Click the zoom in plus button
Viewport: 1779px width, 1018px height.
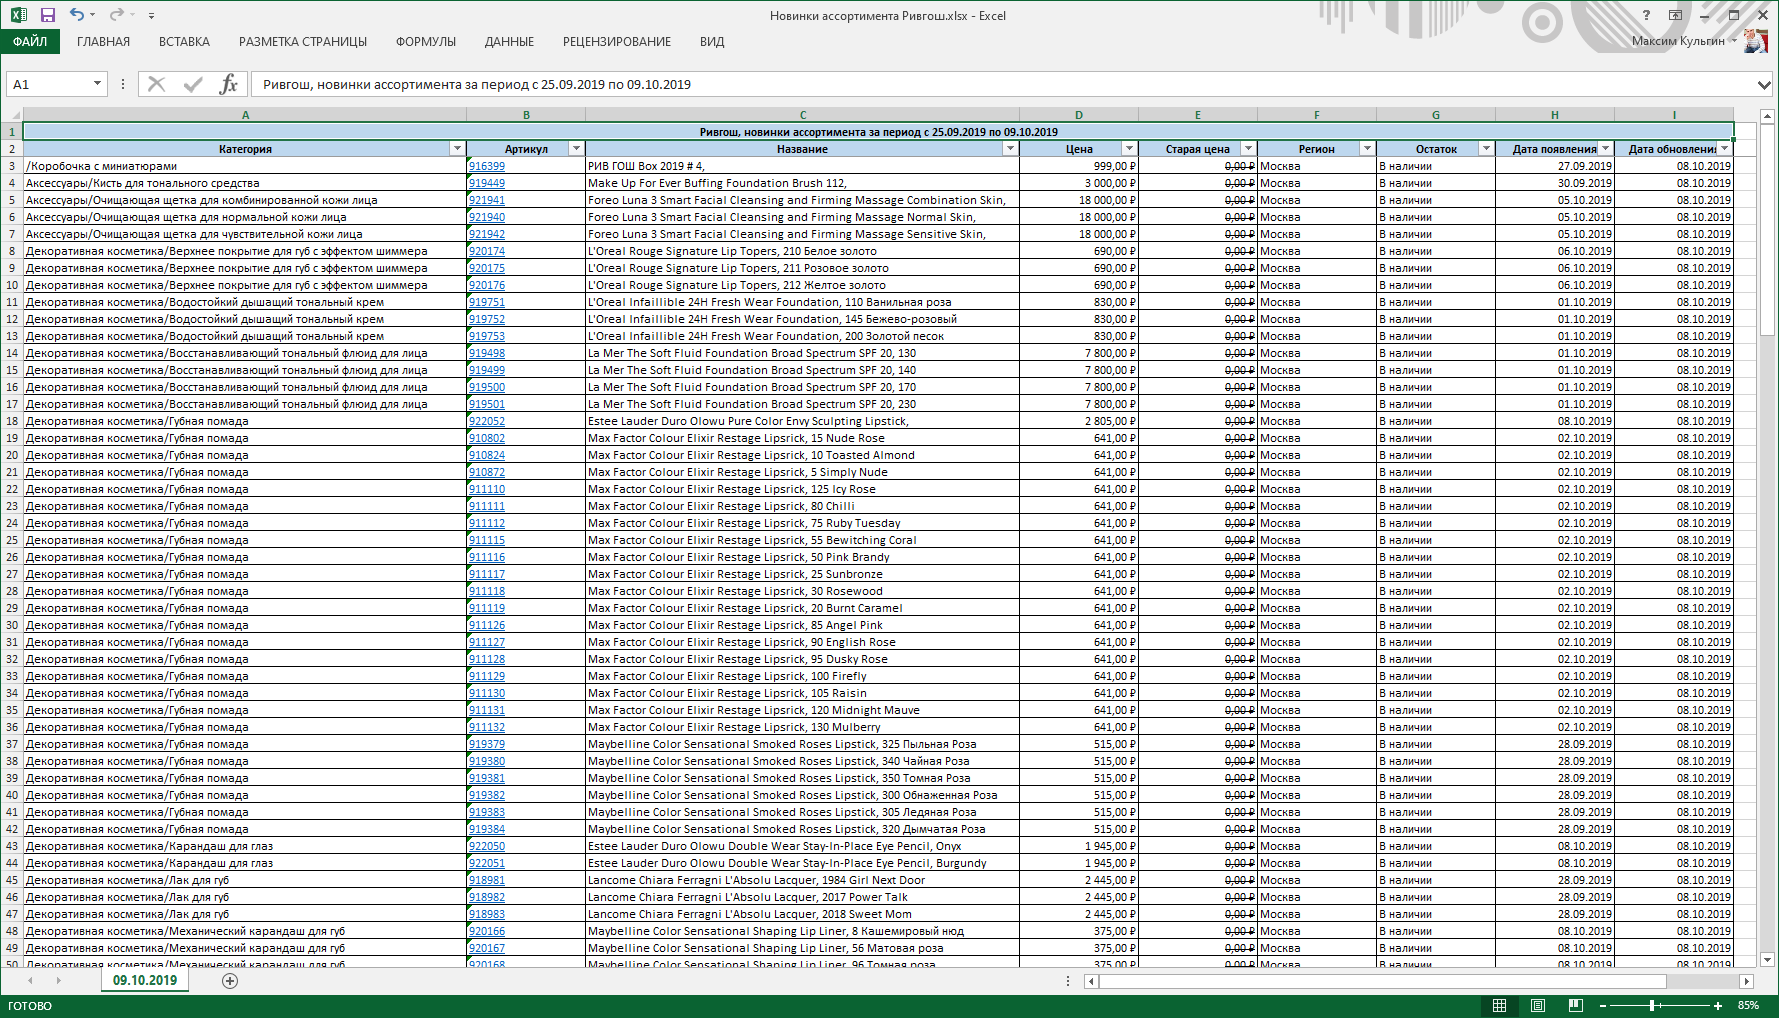(x=1718, y=1006)
